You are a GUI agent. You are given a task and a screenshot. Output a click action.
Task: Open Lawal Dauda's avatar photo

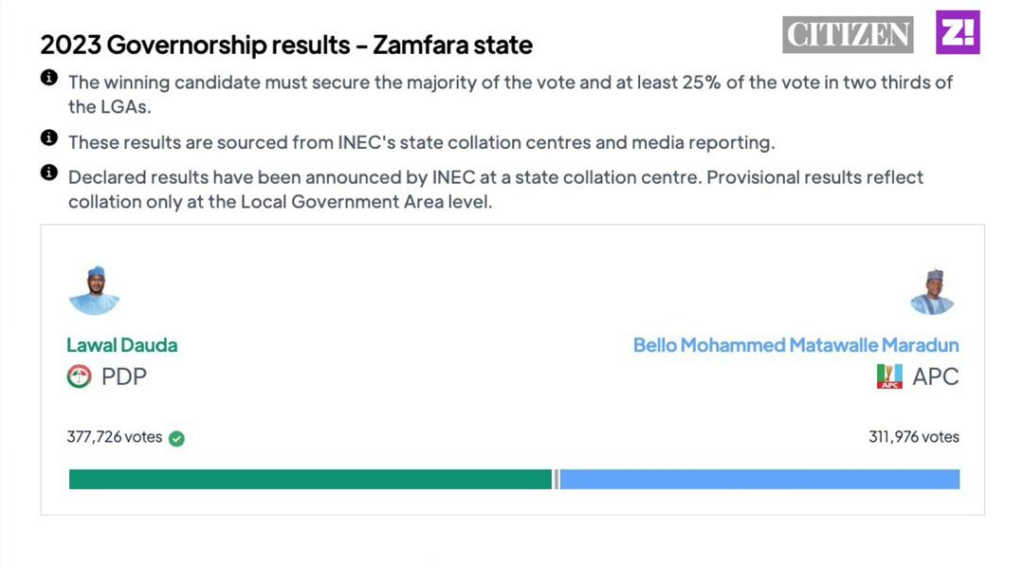[x=94, y=291]
